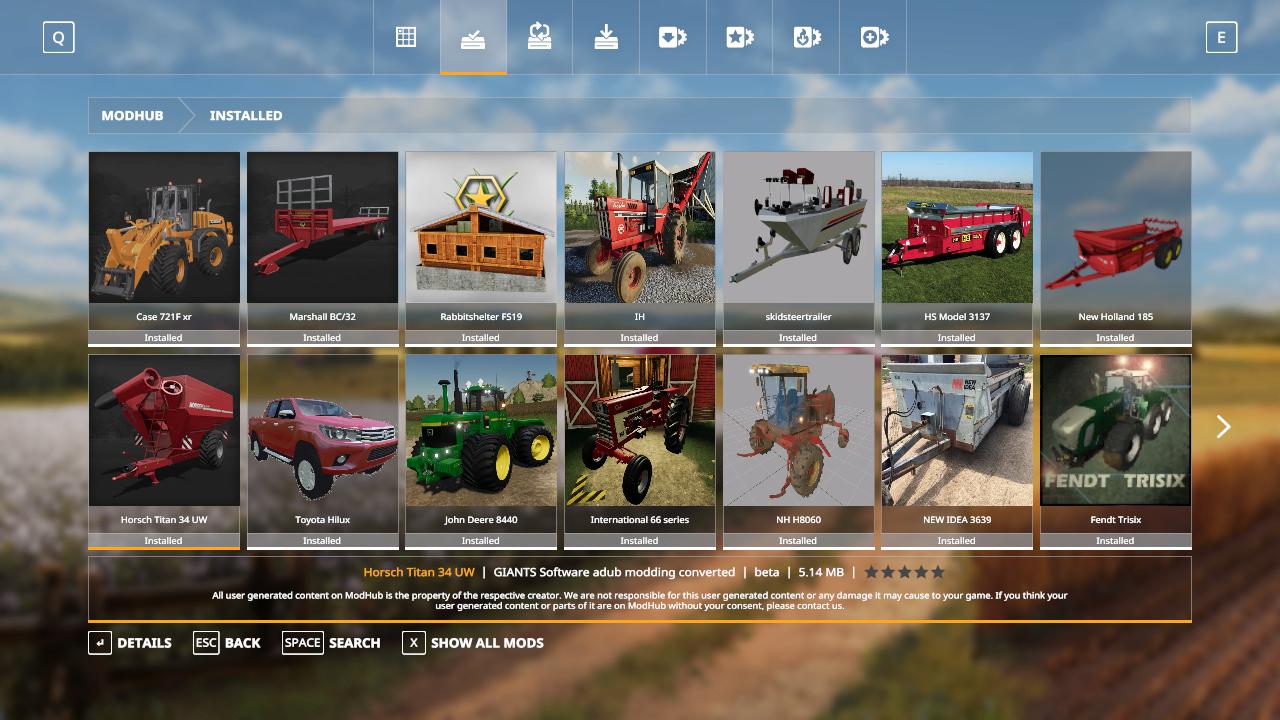
Task: Open the flame trending mods tab
Action: click(x=806, y=37)
